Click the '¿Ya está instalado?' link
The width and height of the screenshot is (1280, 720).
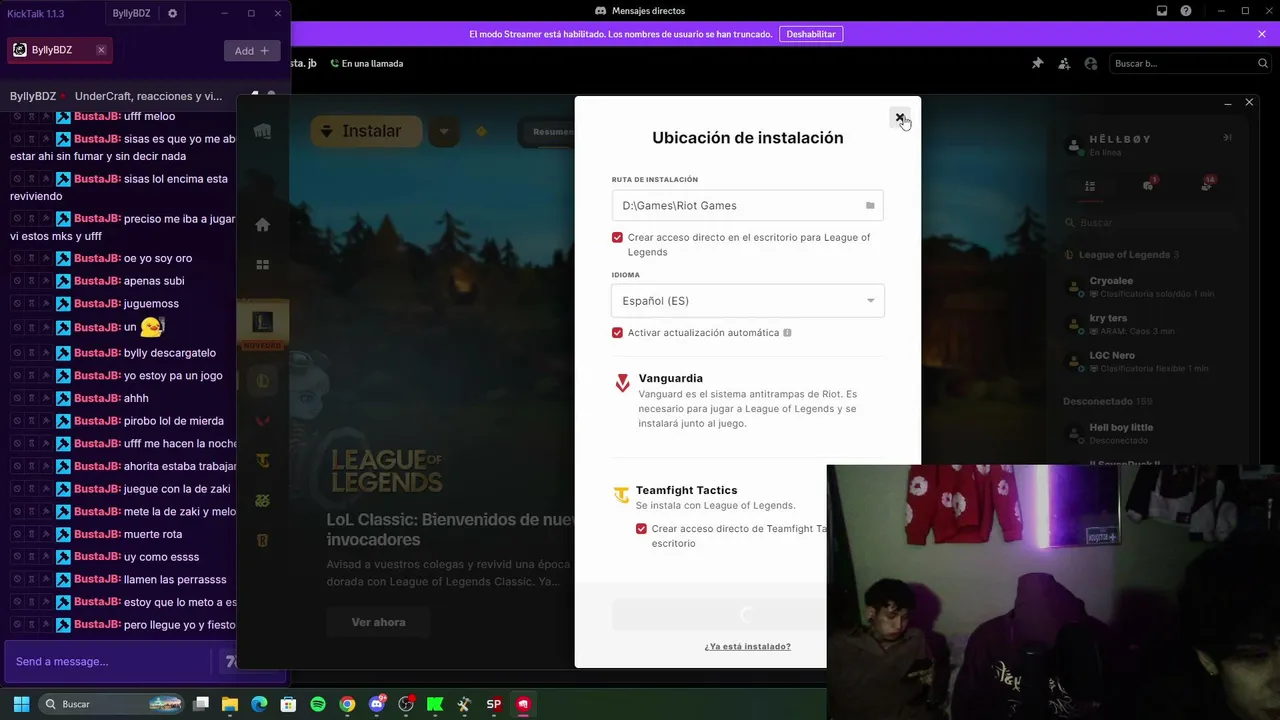click(747, 647)
